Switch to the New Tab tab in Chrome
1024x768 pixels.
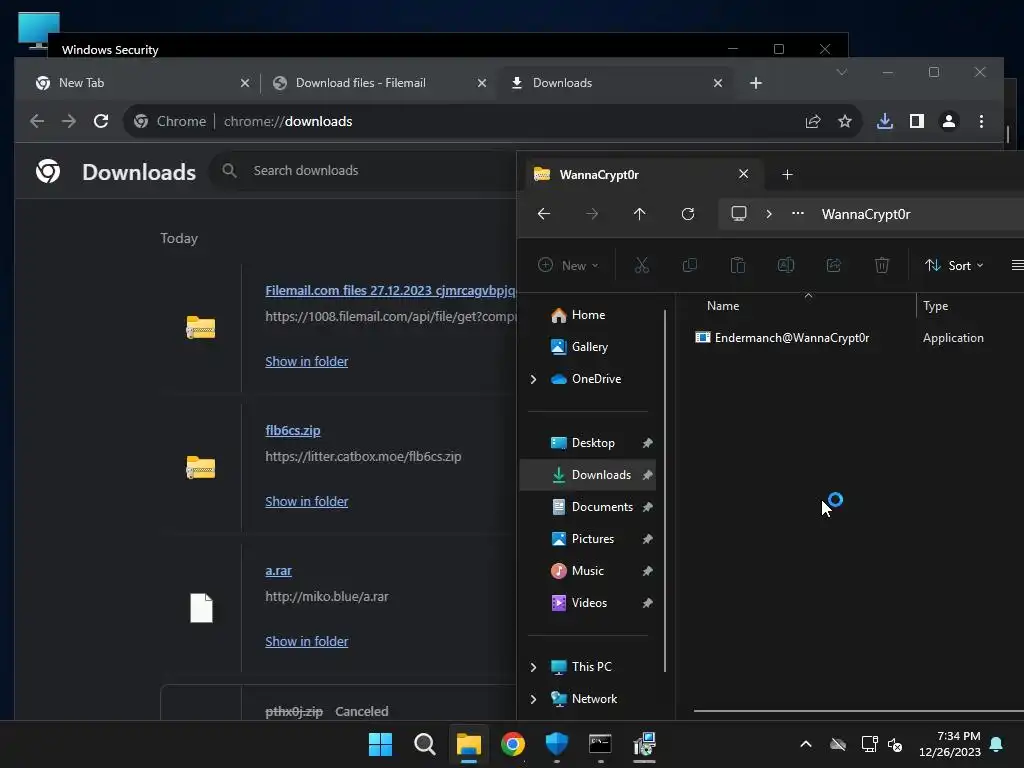click(x=140, y=83)
